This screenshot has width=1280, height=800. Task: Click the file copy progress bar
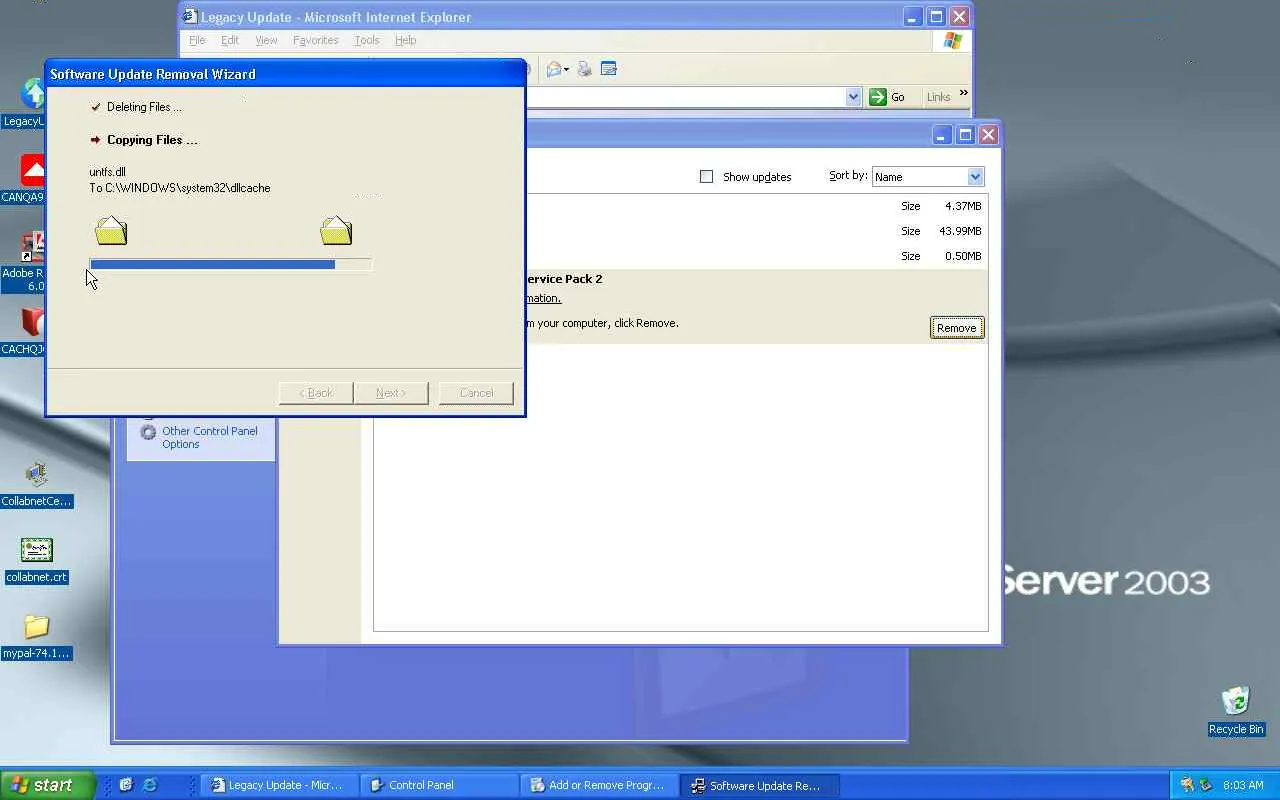pyautogui.click(x=231, y=265)
